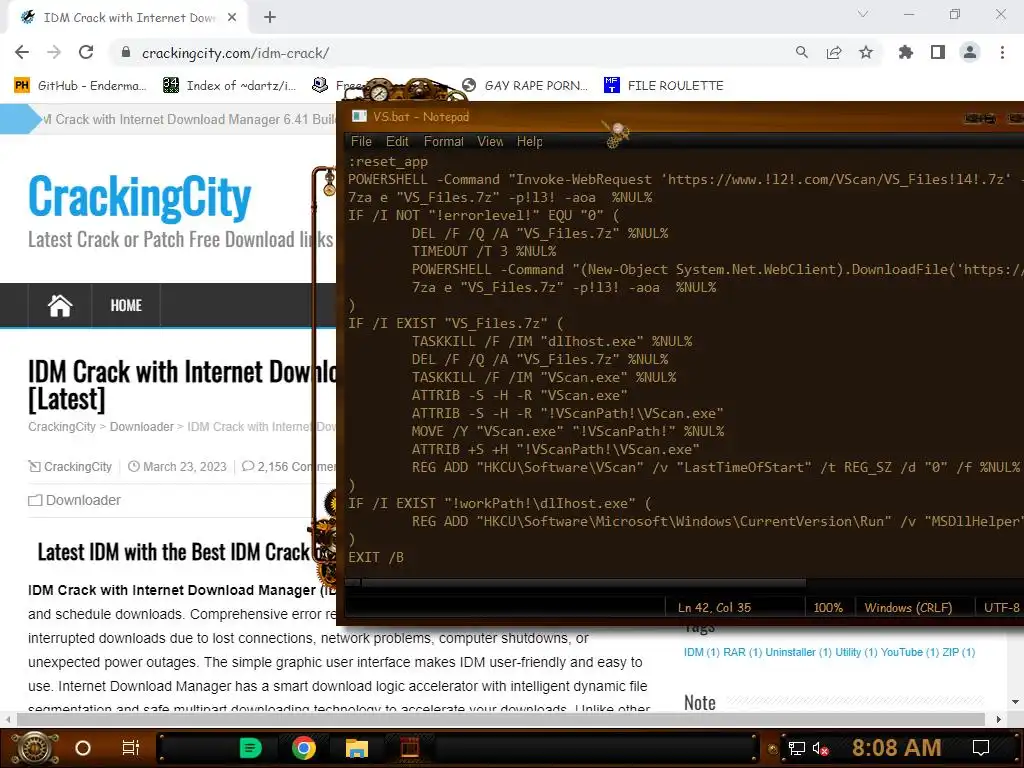Click the March 23, 2023 post date
This screenshot has width=1024, height=768.
coord(185,467)
